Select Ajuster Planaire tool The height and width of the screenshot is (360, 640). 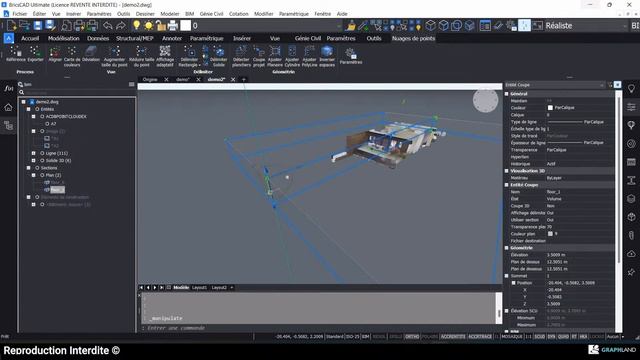click(x=275, y=56)
